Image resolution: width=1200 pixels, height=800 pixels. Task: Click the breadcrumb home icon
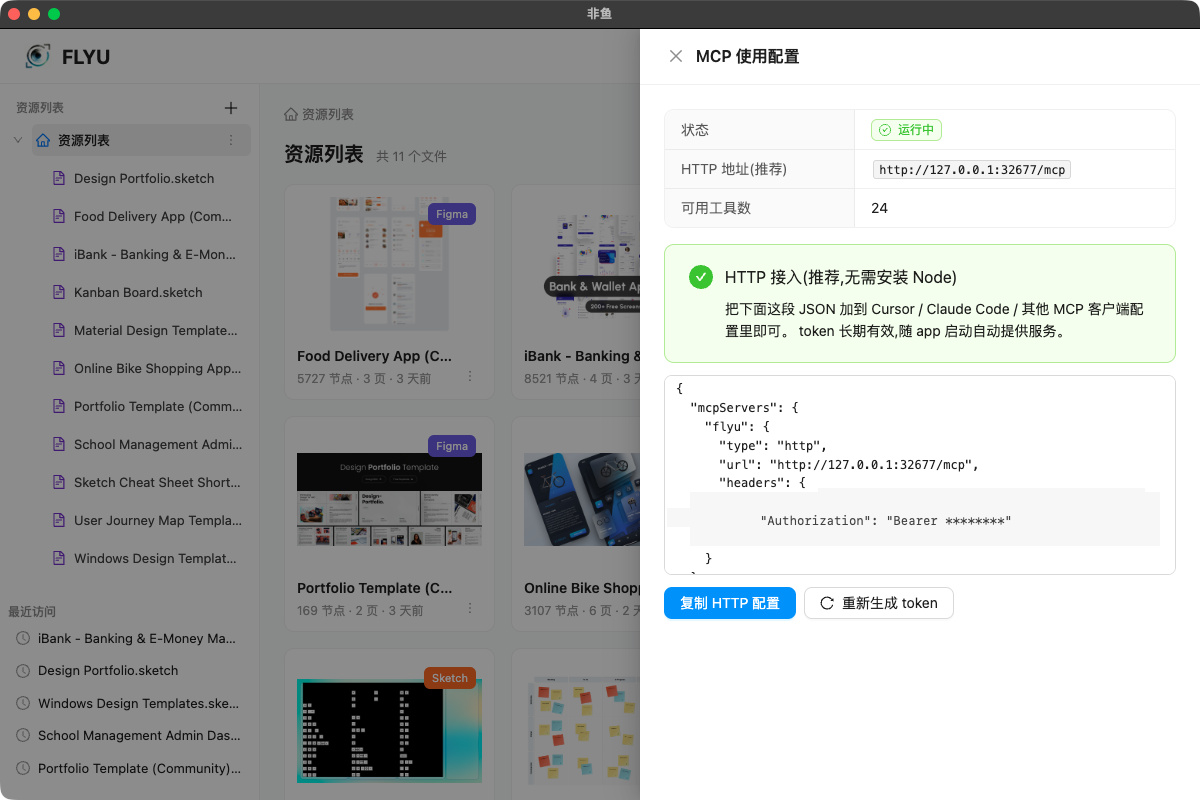click(x=291, y=114)
